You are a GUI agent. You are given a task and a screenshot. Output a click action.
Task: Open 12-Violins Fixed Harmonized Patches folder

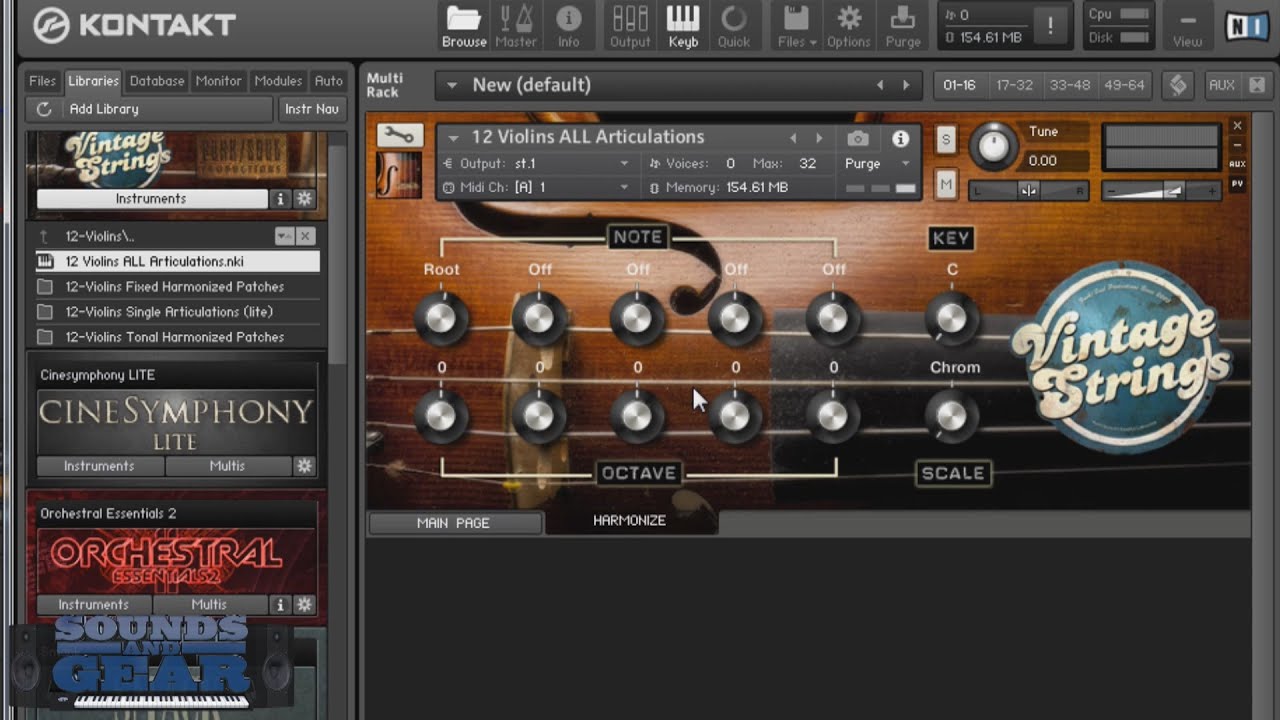click(178, 287)
